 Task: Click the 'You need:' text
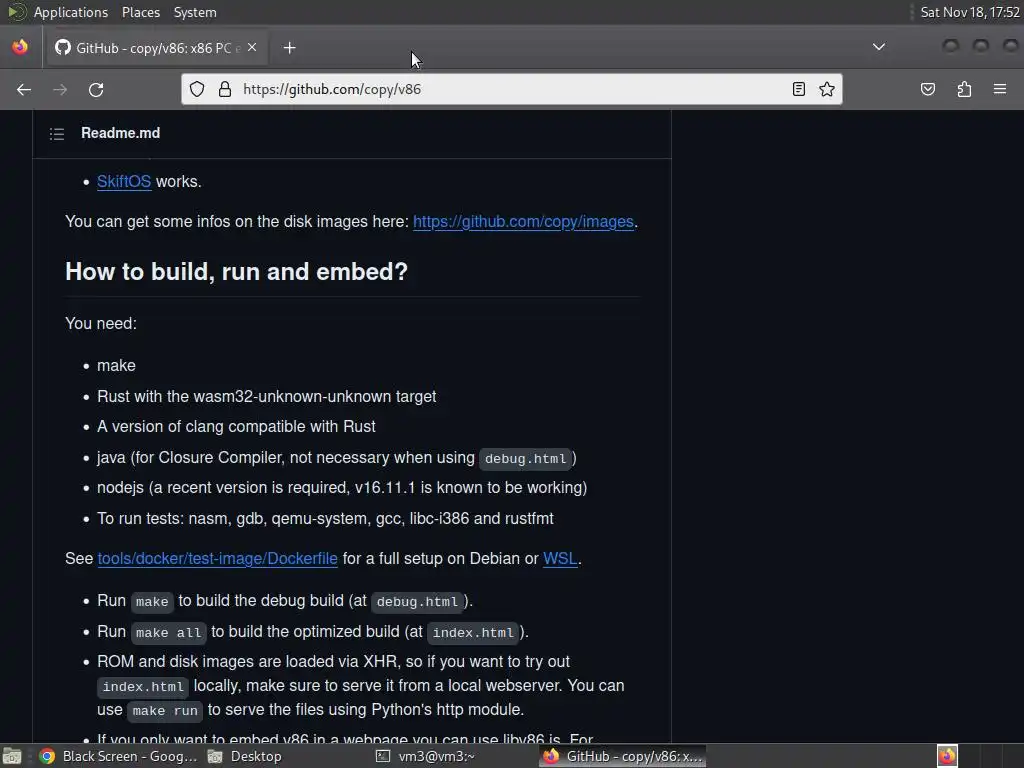click(x=101, y=323)
